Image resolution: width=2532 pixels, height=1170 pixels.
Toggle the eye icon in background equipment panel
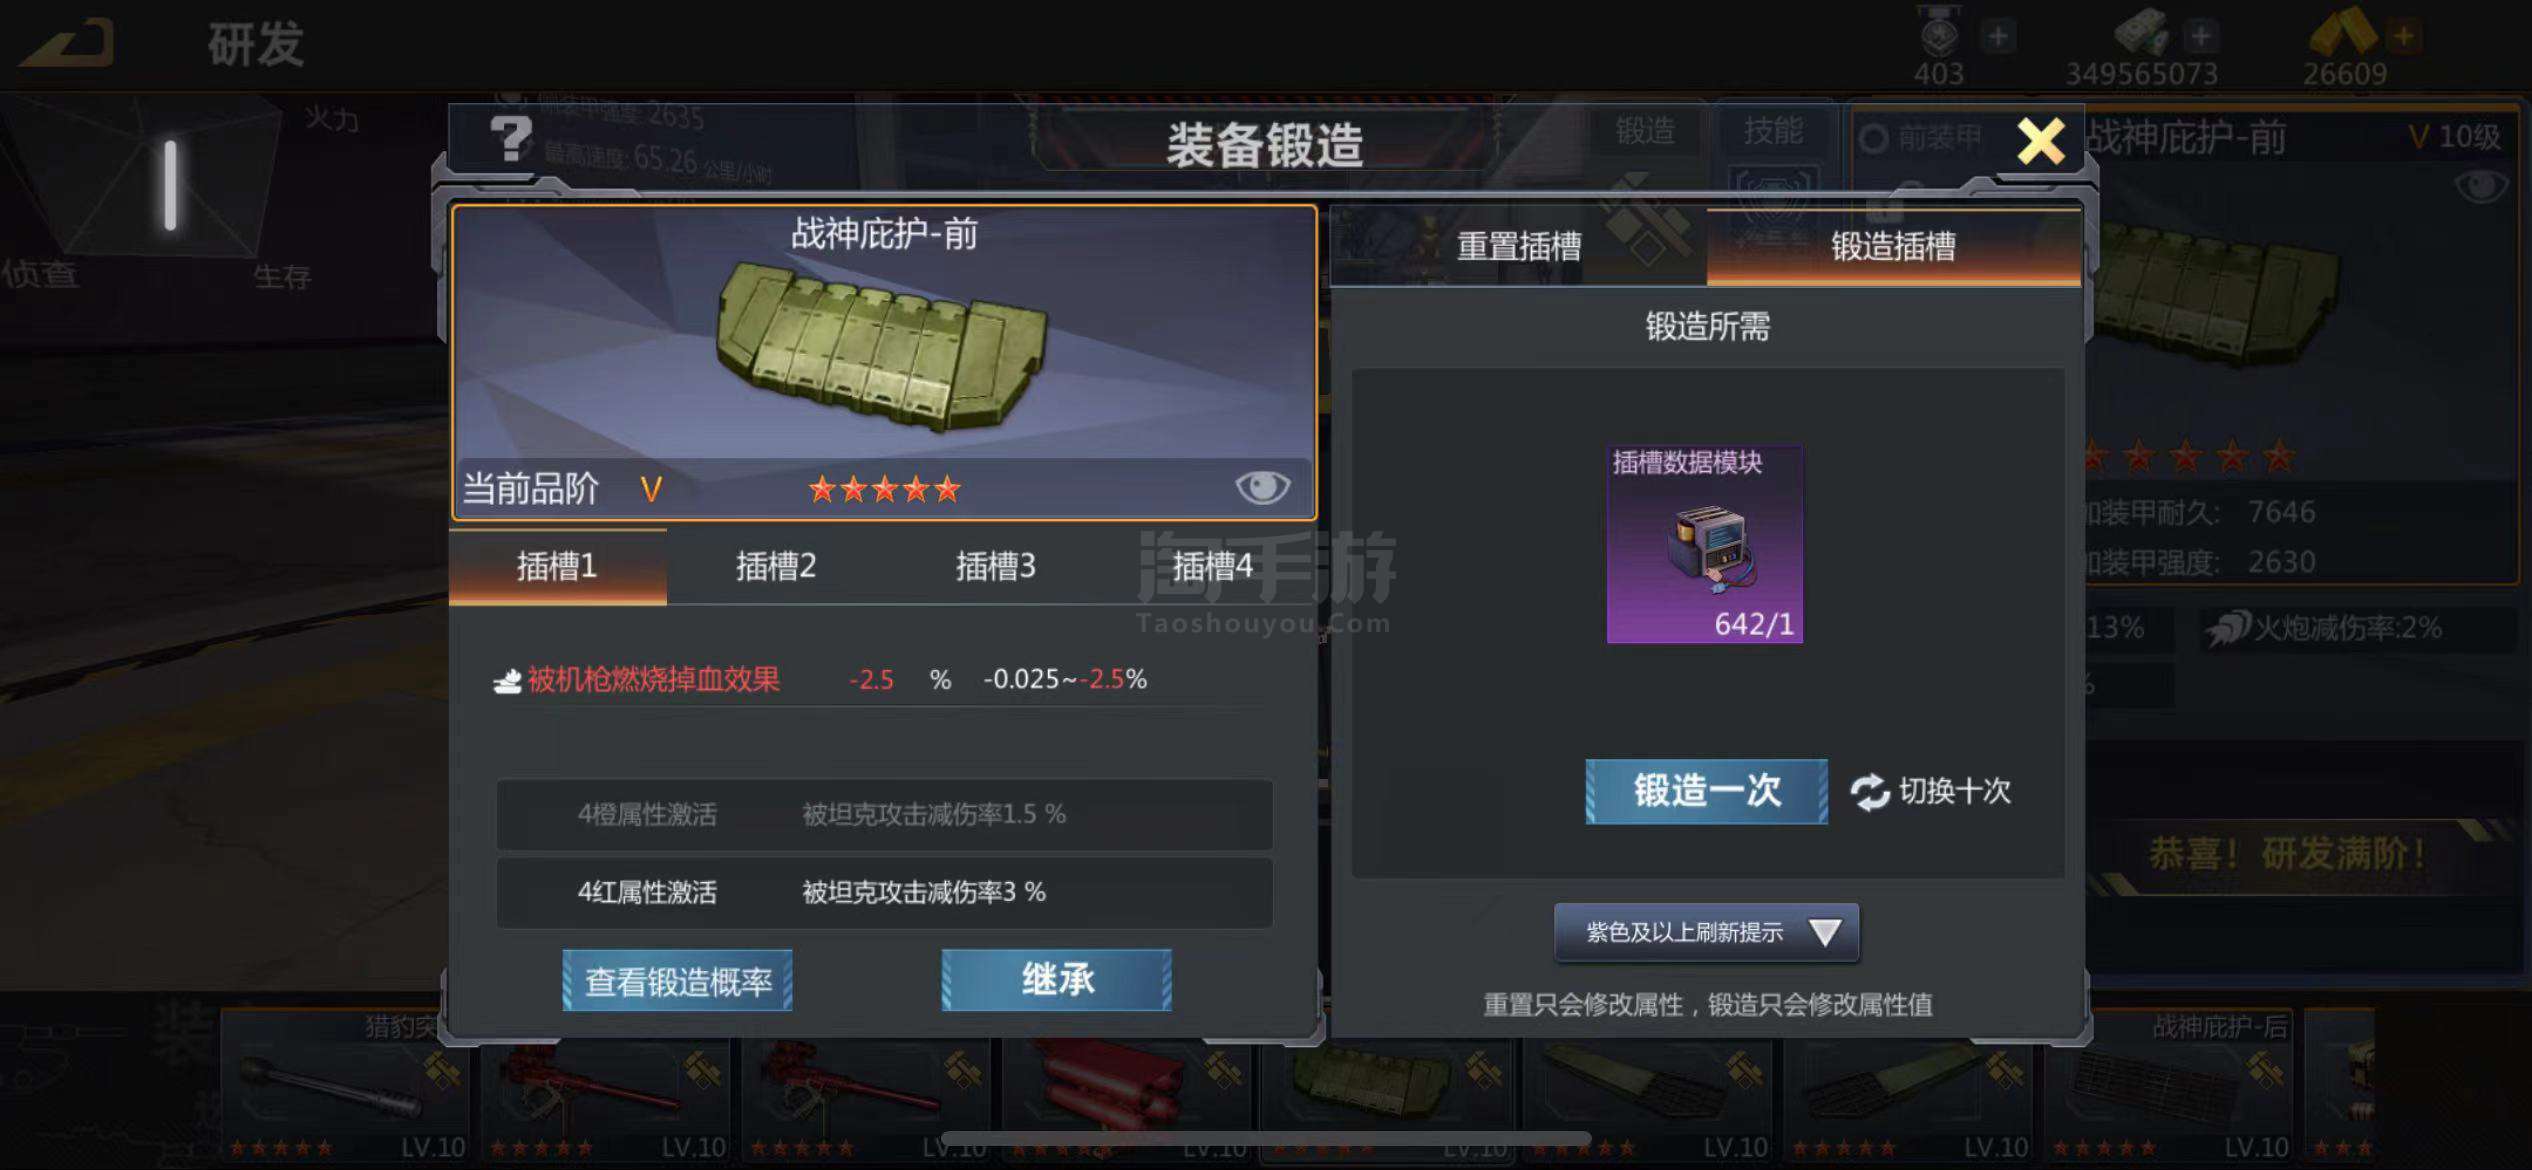click(x=2481, y=186)
